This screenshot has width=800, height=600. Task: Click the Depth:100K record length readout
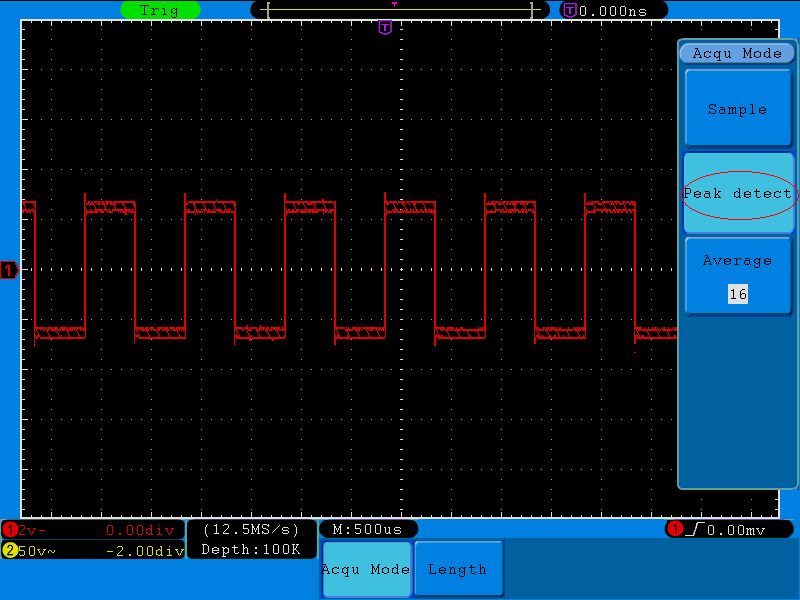pos(251,549)
